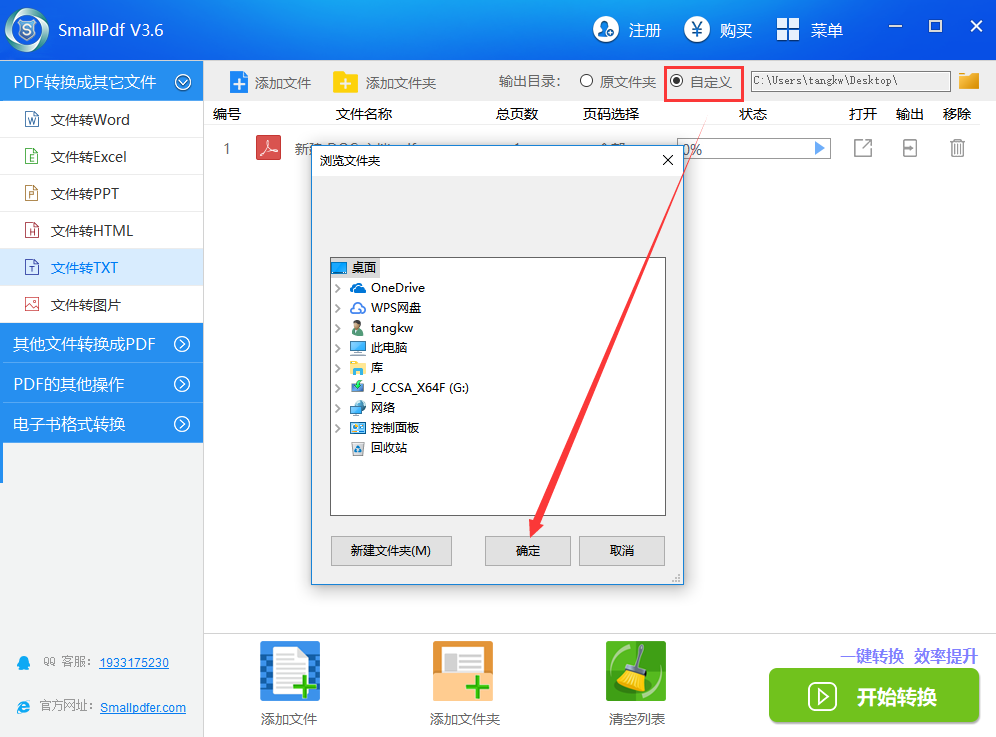Expand the 此电脑 tree node
Viewport: 996px width, 737px height.
pyautogui.click(x=338, y=348)
